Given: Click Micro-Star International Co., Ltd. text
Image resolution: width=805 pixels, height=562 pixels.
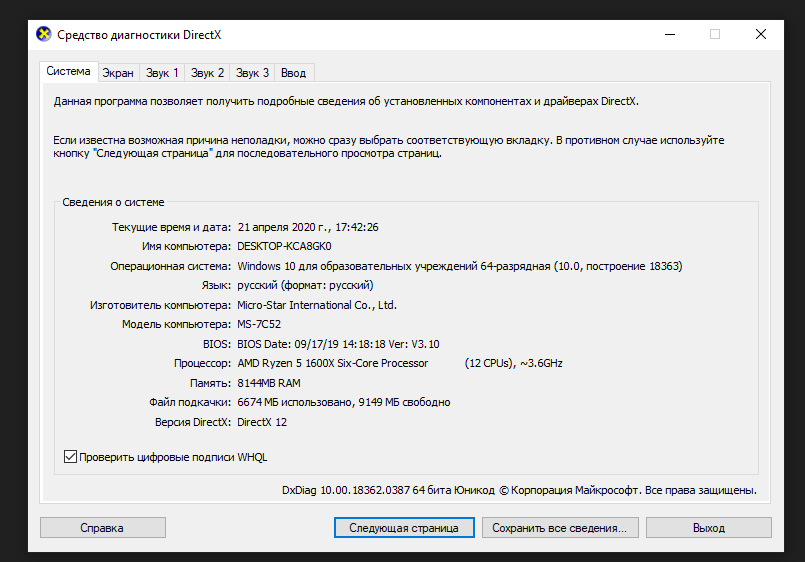Looking at the screenshot, I should 317,305.
